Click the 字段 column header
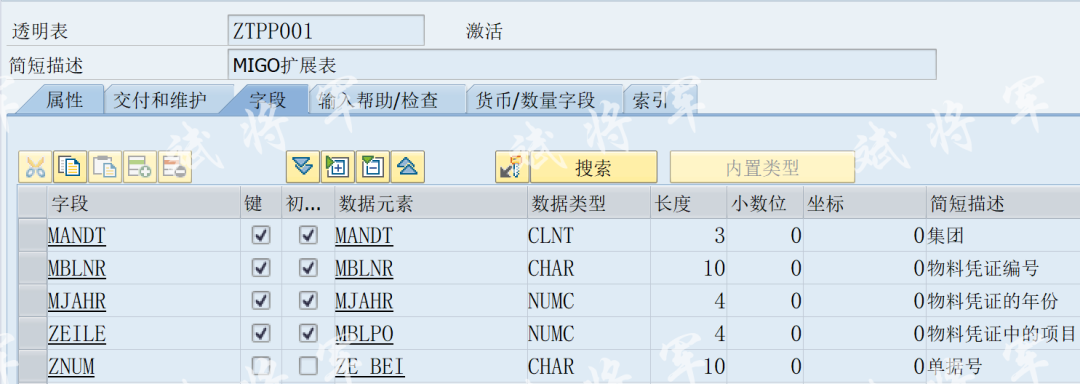The image size is (1080, 384). (143, 203)
